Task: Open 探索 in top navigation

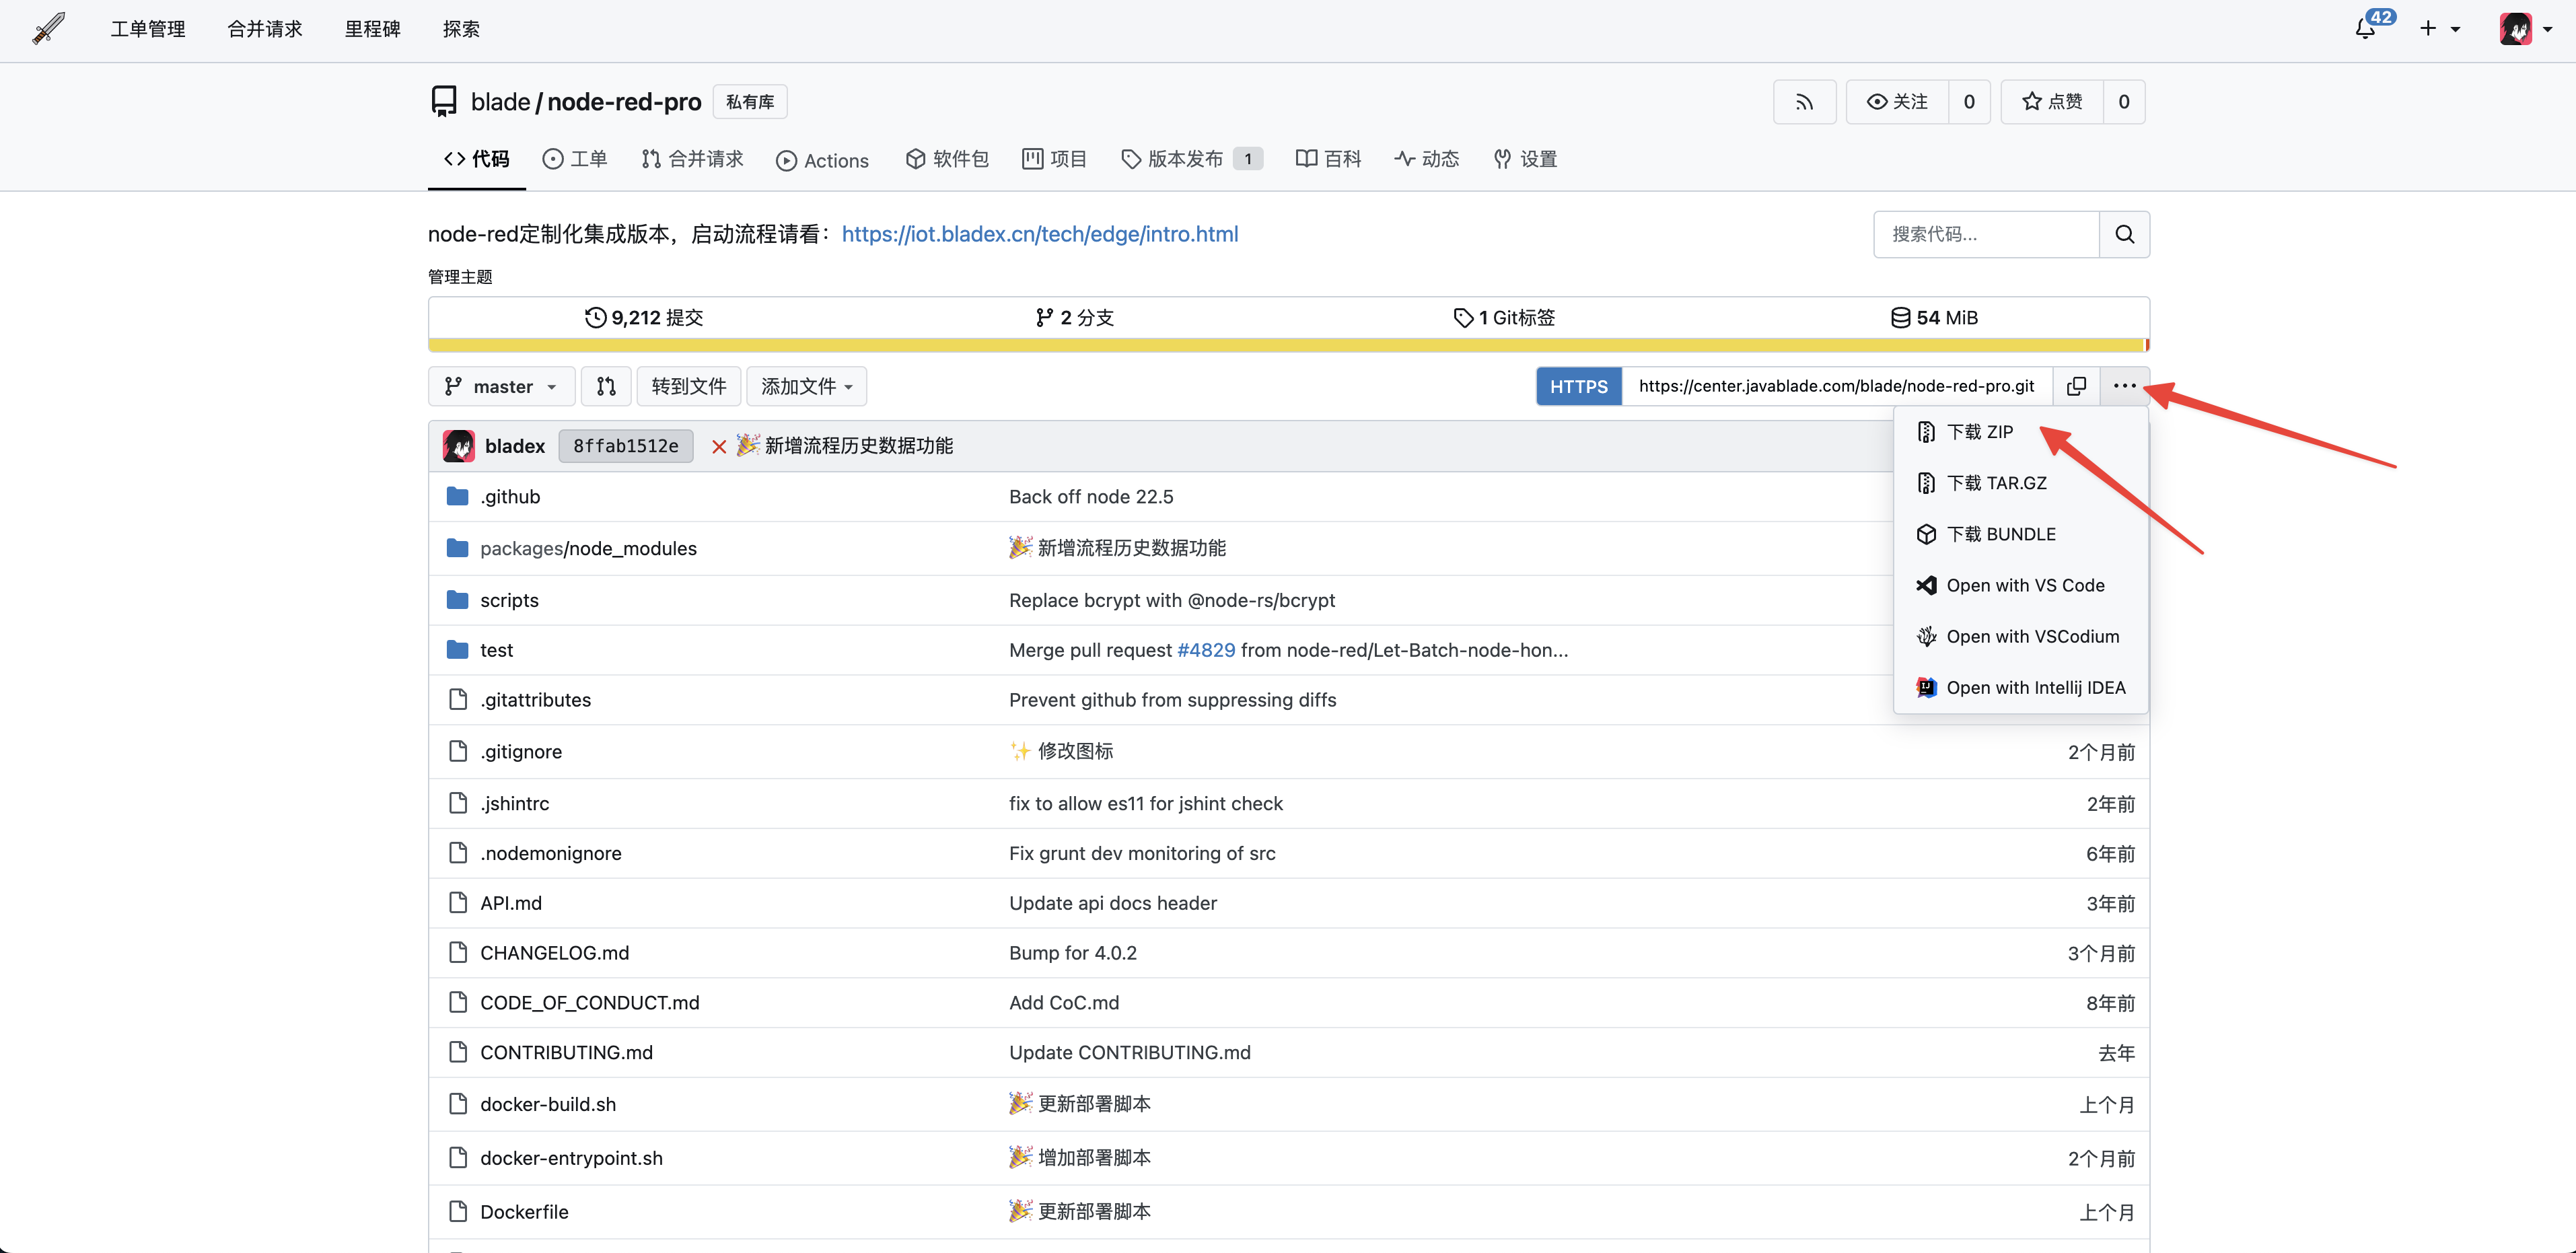Action: pos(461,29)
